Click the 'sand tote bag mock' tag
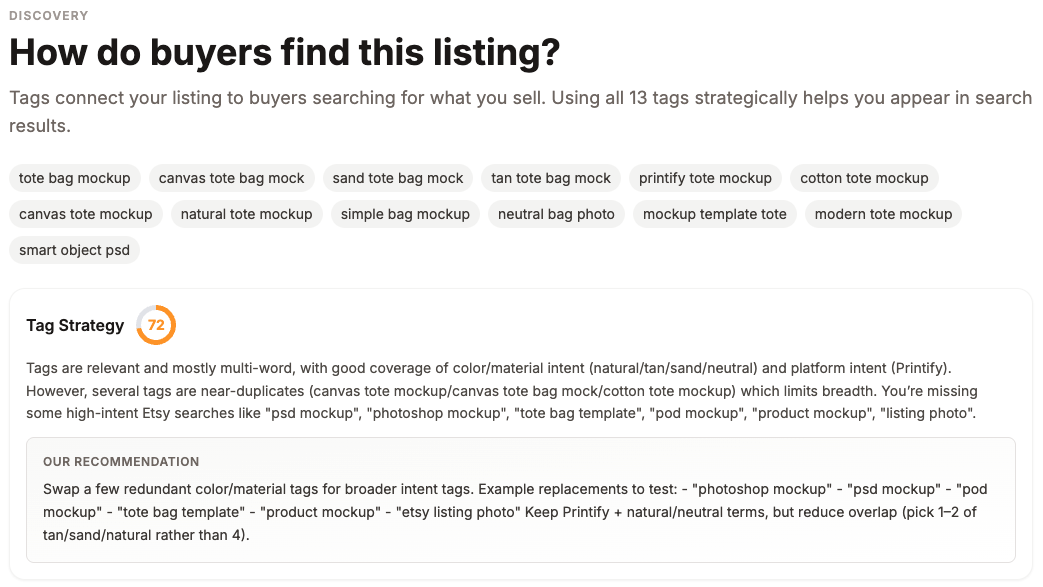1043x587 pixels. [398, 178]
